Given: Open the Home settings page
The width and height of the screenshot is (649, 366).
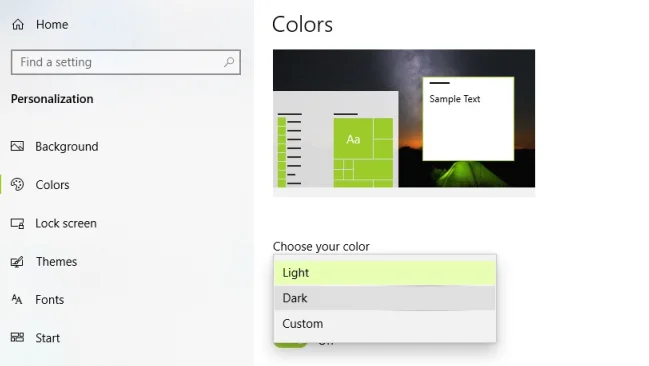Looking at the screenshot, I should [52, 24].
